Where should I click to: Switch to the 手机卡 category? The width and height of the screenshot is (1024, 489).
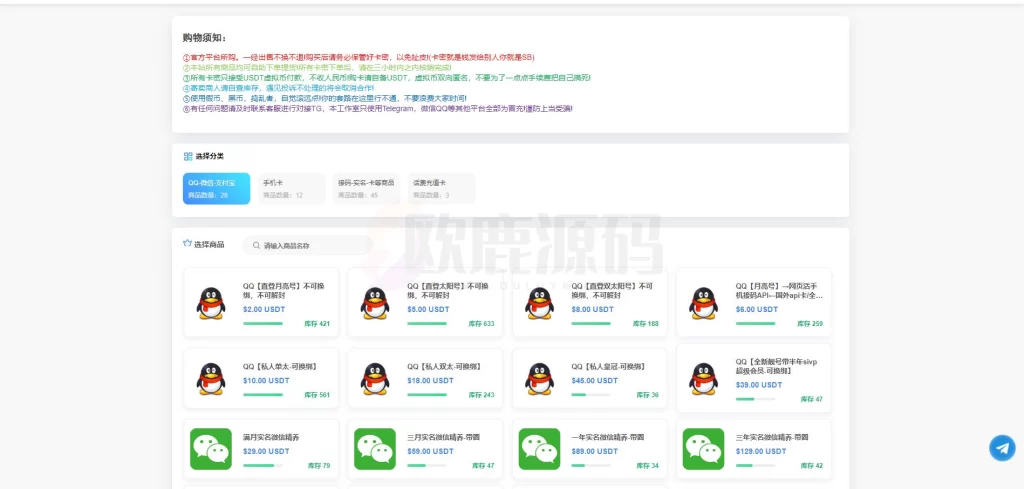pos(291,189)
